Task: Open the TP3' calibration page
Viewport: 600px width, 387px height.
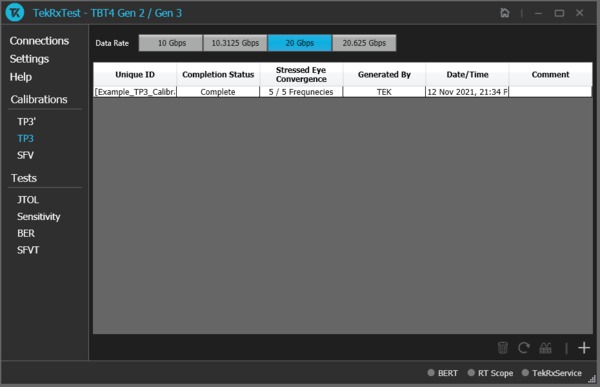Action: coord(26,121)
